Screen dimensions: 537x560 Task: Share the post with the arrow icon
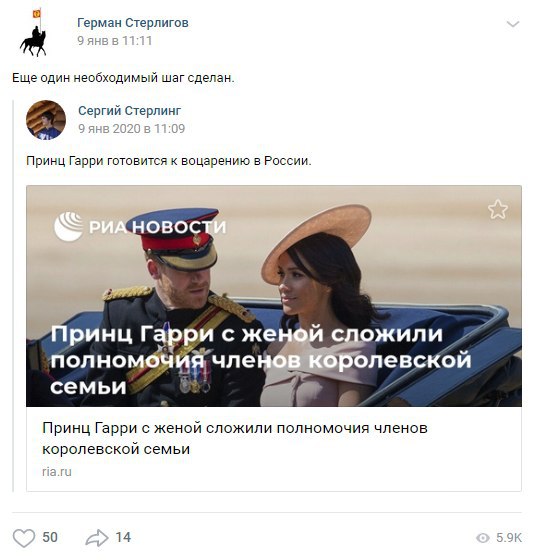[97, 538]
